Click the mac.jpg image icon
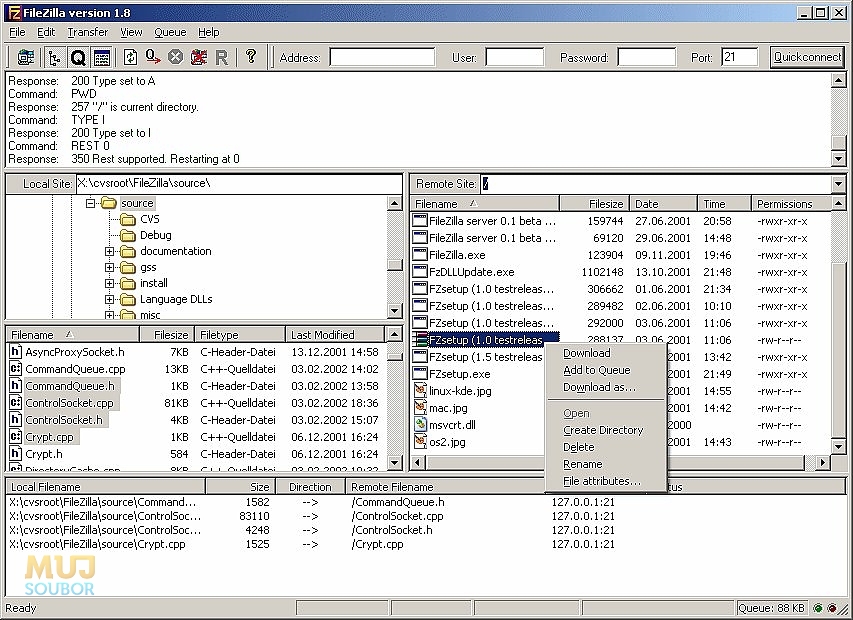The image size is (853, 620). click(x=420, y=407)
